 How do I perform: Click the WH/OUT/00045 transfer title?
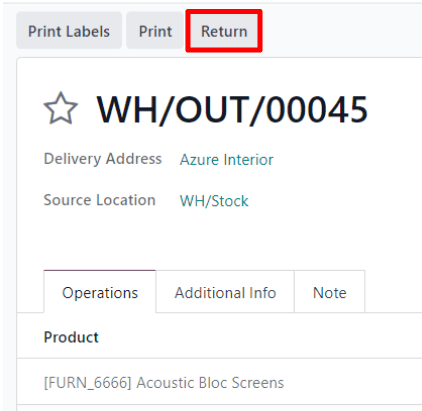pos(232,109)
